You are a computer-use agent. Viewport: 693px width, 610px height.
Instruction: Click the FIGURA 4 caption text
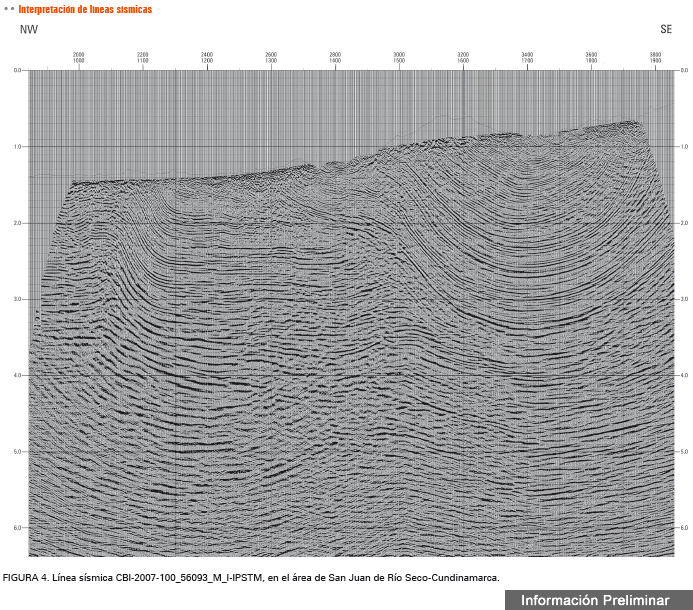coord(250,578)
